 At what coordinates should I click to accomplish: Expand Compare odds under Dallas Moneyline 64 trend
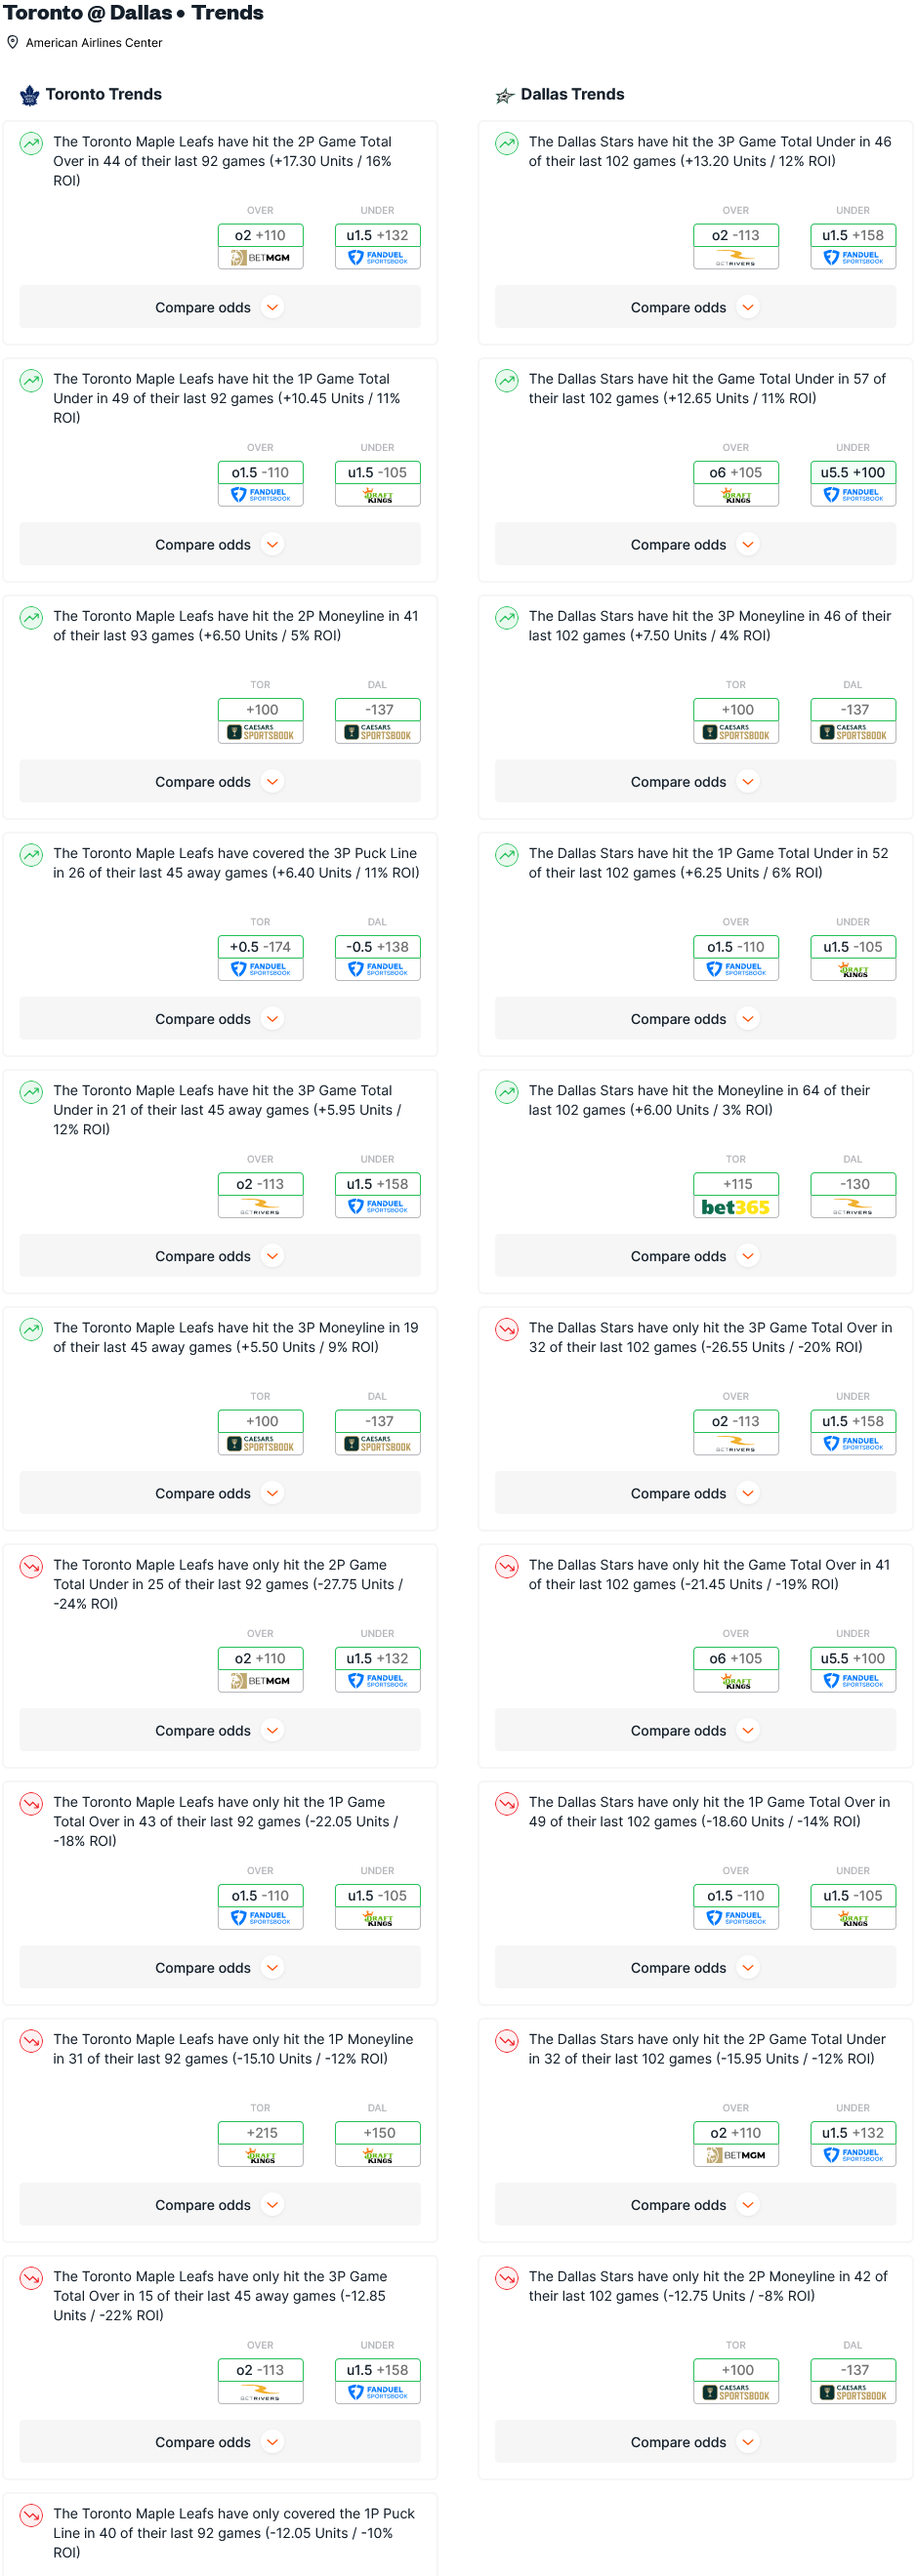(x=694, y=1256)
